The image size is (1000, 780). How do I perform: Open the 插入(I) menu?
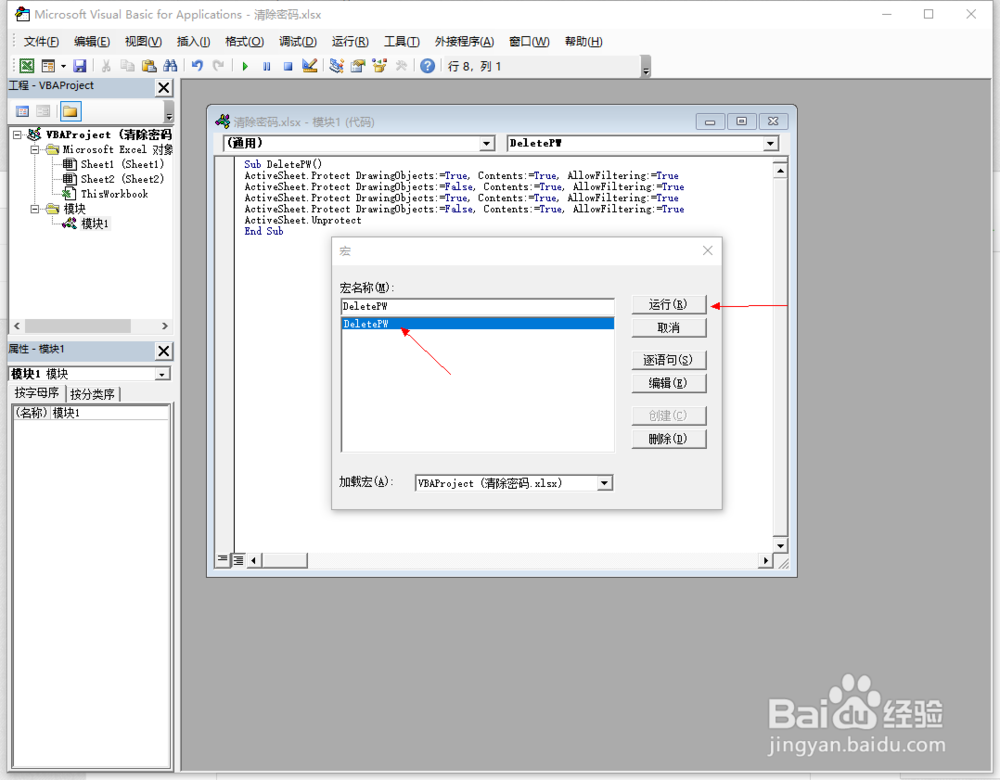(193, 41)
